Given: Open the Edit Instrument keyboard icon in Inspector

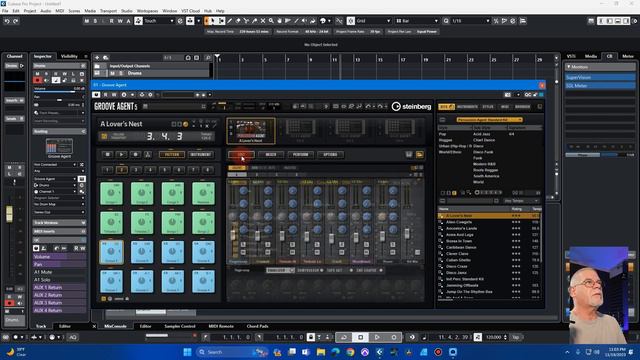Looking at the screenshot, I should coord(82,179).
